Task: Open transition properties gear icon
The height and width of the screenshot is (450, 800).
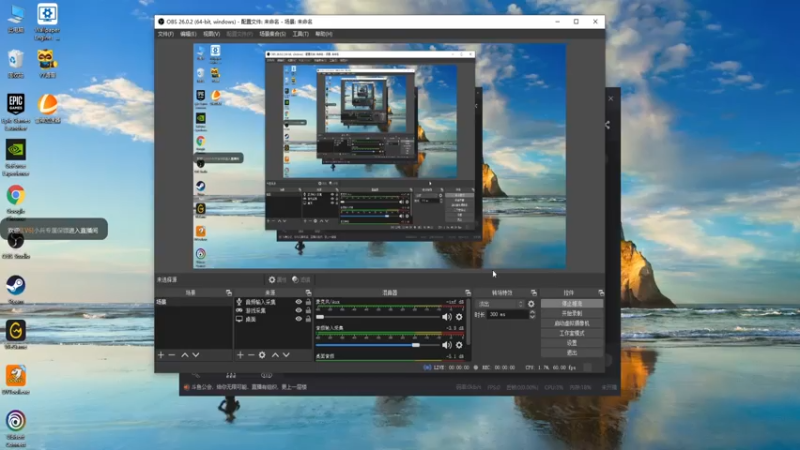Action: point(531,304)
